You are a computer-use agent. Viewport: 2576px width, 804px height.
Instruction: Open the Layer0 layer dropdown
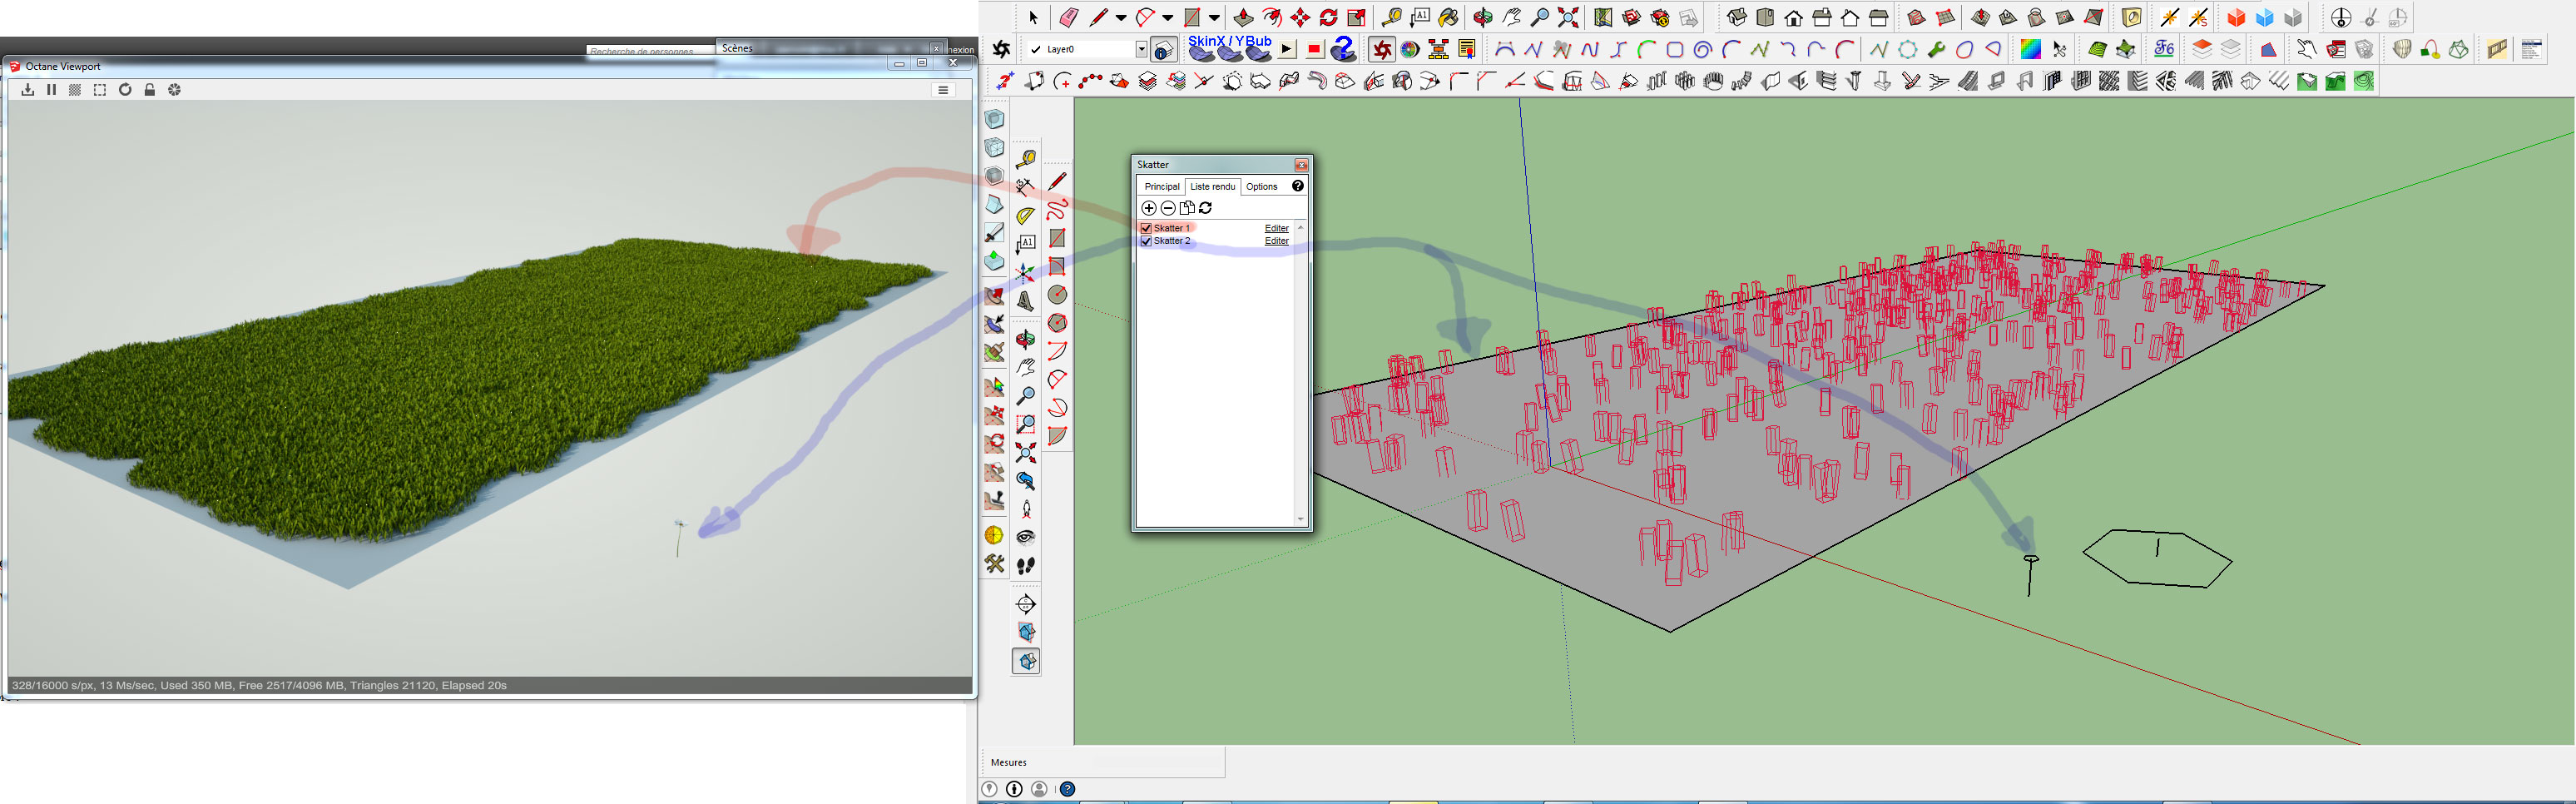tap(1140, 49)
